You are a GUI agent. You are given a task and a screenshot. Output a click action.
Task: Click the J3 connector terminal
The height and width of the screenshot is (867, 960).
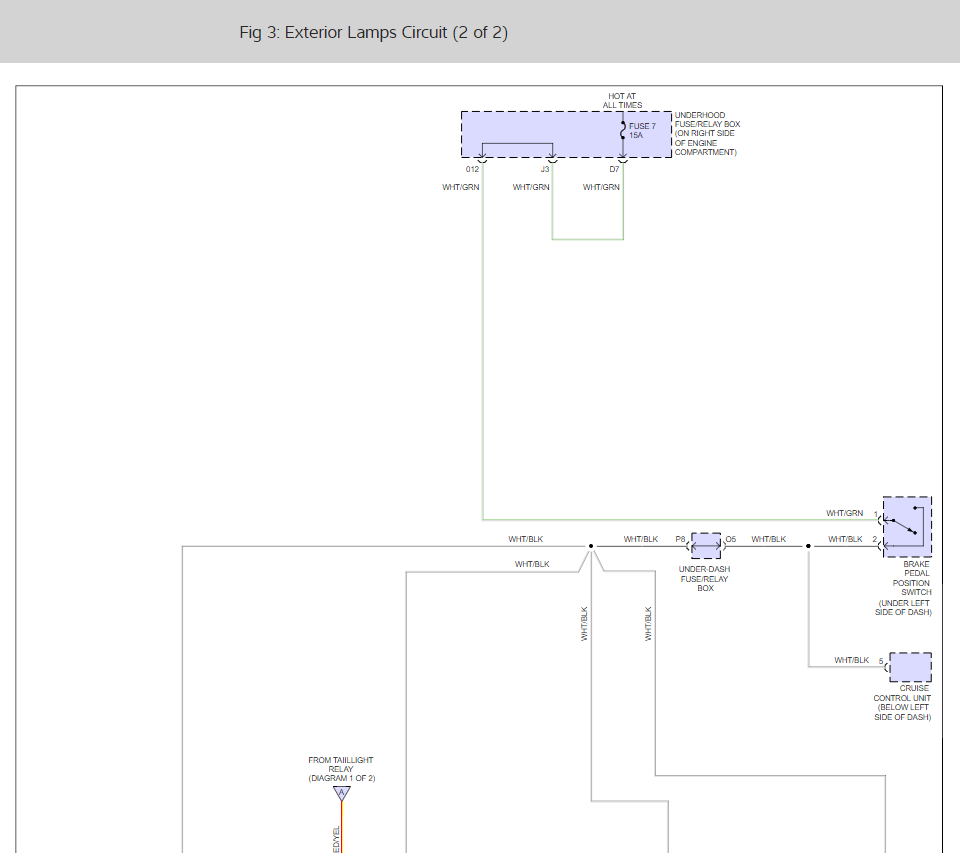coord(552,158)
